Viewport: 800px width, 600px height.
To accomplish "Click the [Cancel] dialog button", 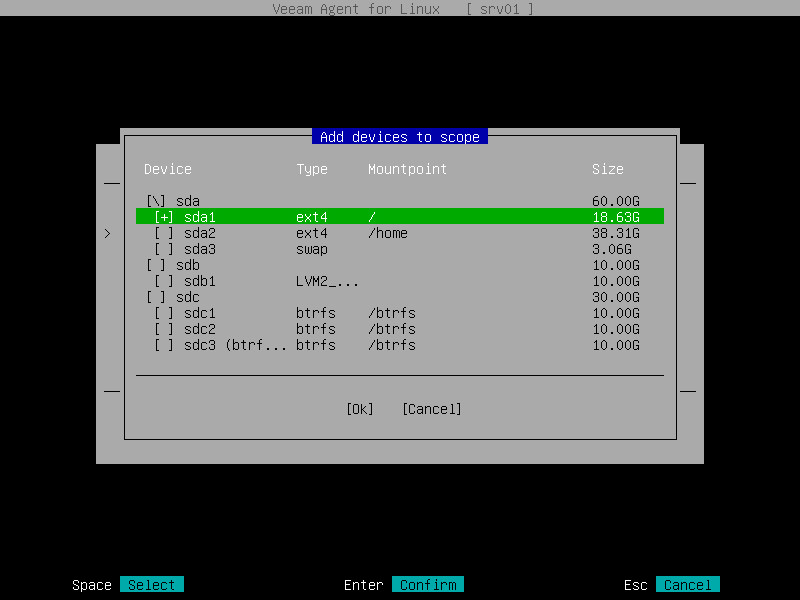I will click(432, 409).
